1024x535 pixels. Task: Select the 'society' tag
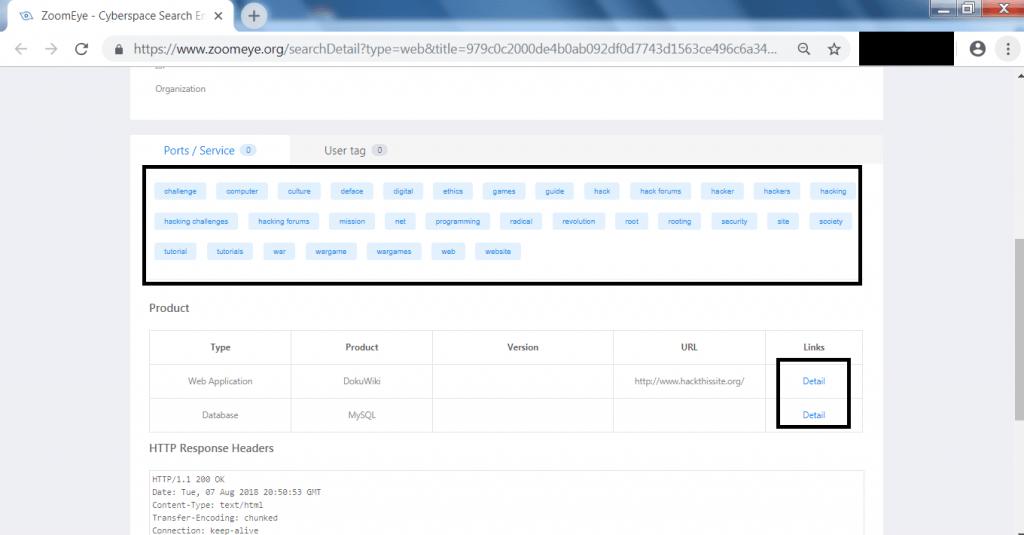(x=831, y=221)
